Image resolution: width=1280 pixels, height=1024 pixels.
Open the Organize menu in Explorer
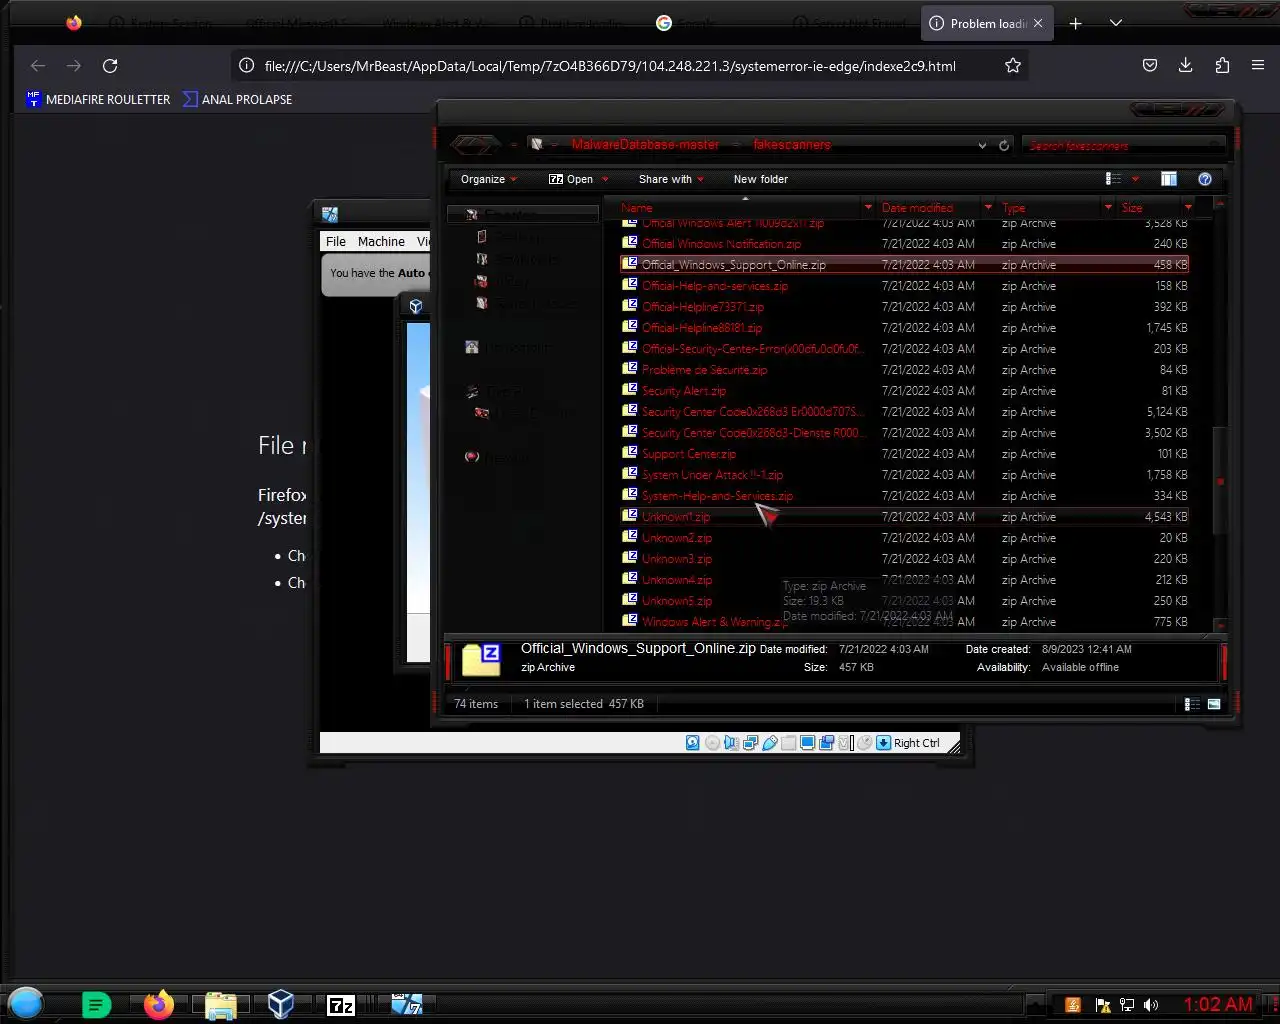[489, 179]
